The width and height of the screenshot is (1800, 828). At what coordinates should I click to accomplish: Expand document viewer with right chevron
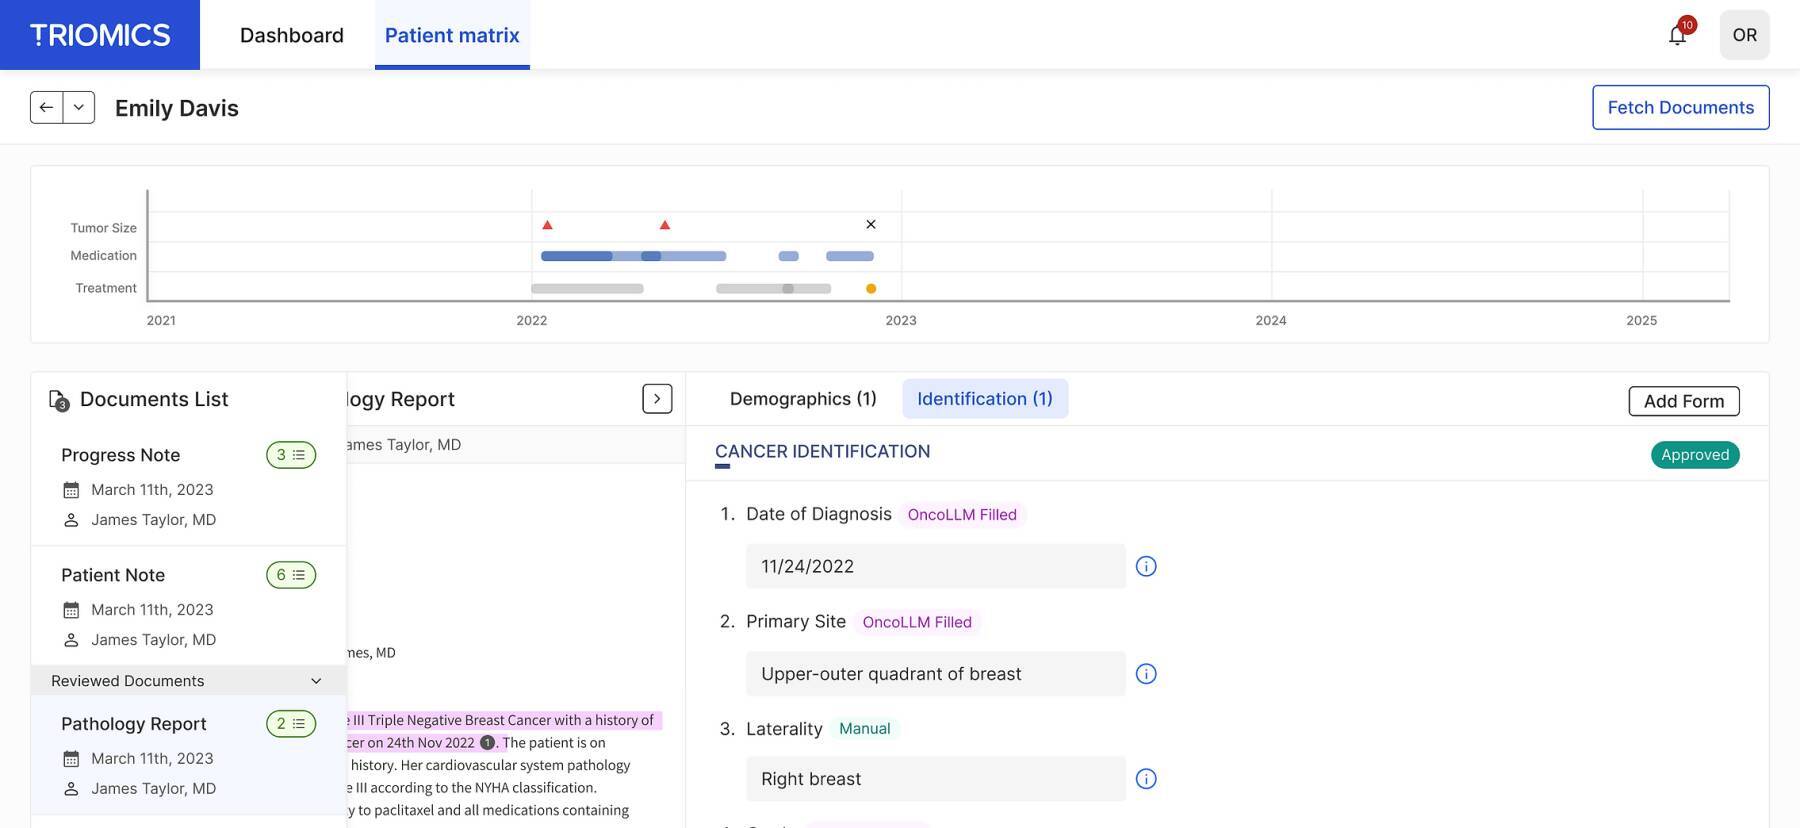click(x=657, y=399)
